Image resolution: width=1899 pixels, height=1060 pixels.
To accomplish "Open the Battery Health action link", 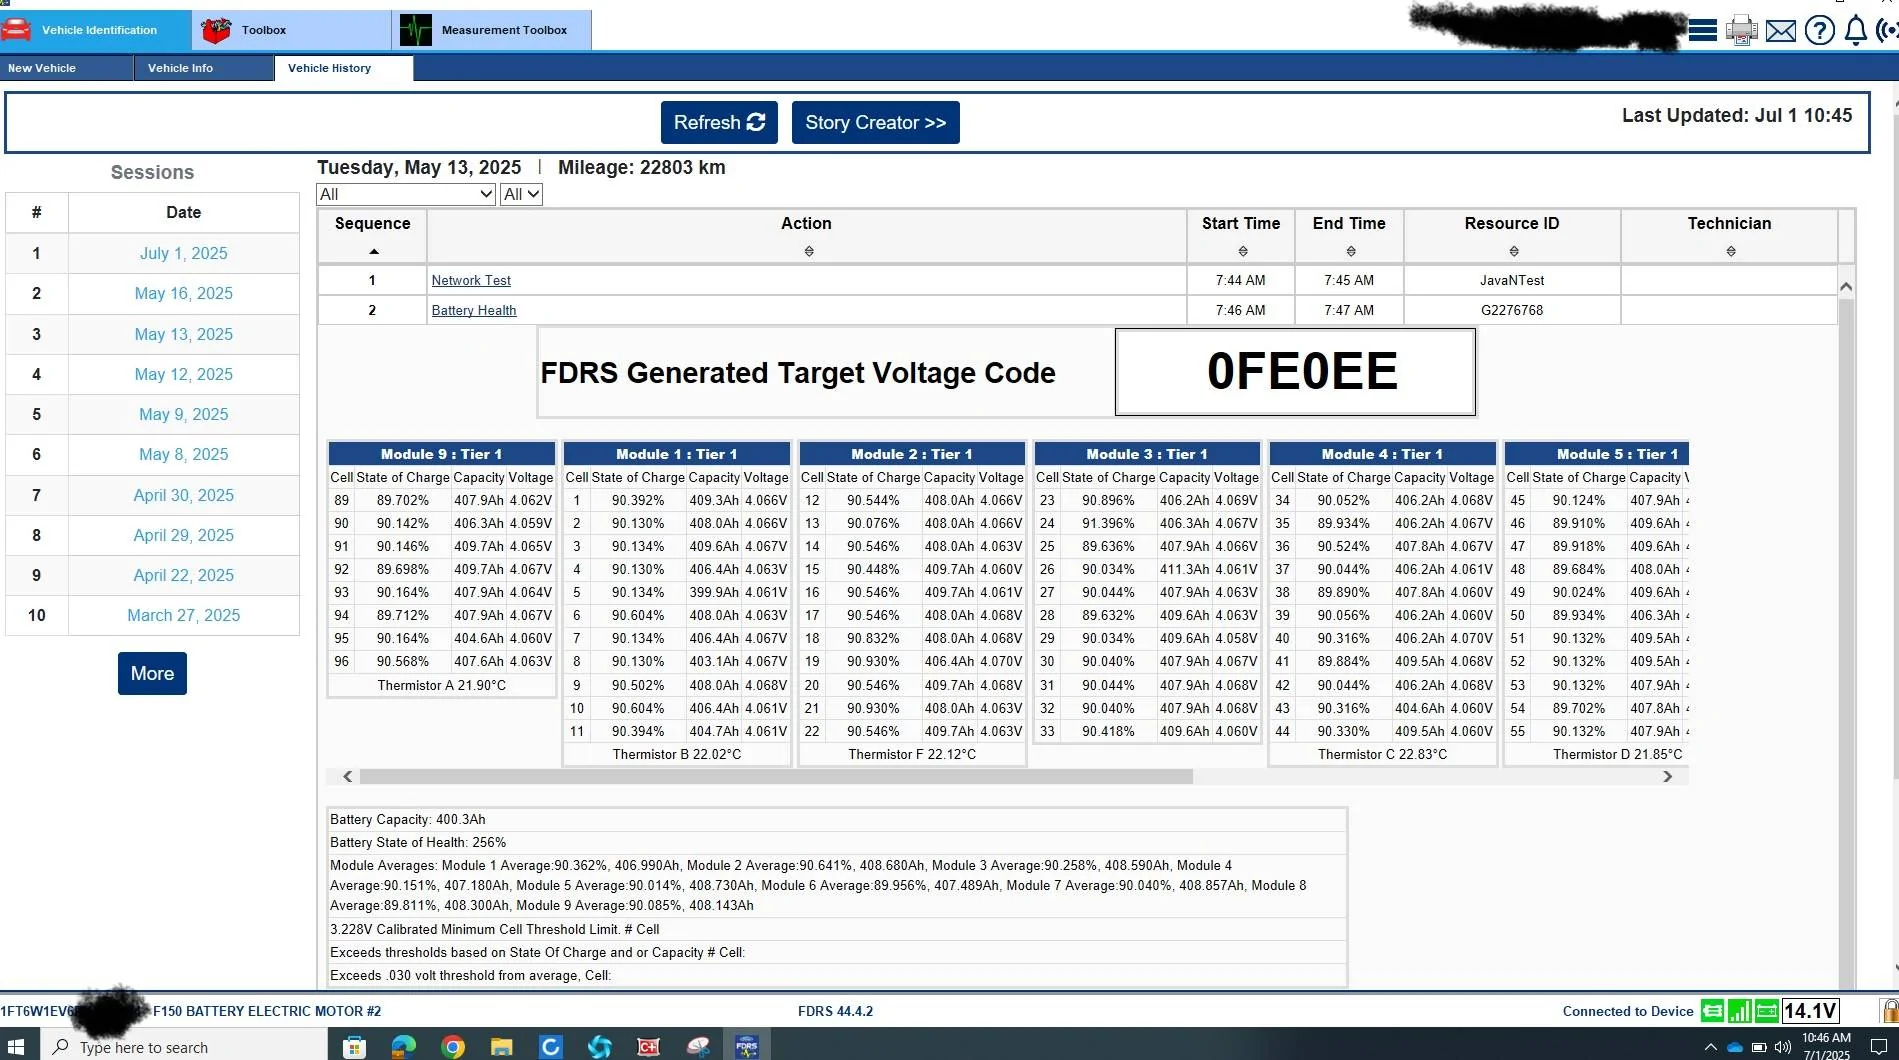I will tap(474, 310).
